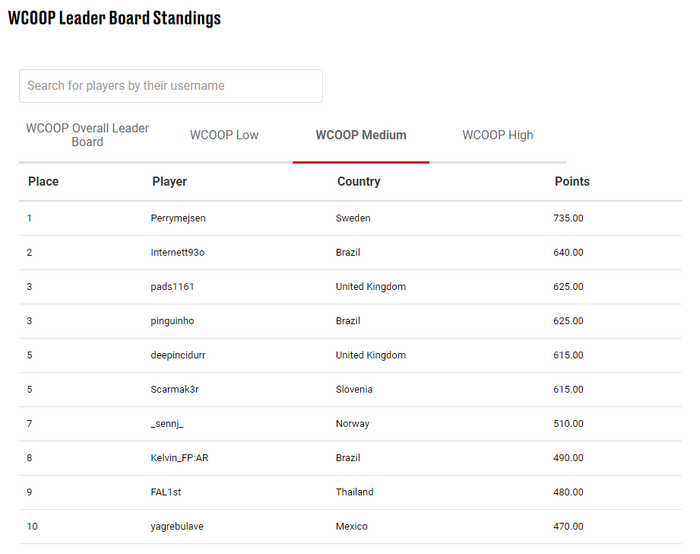
Task: Select the Internett93o player row
Action: [x=350, y=253]
